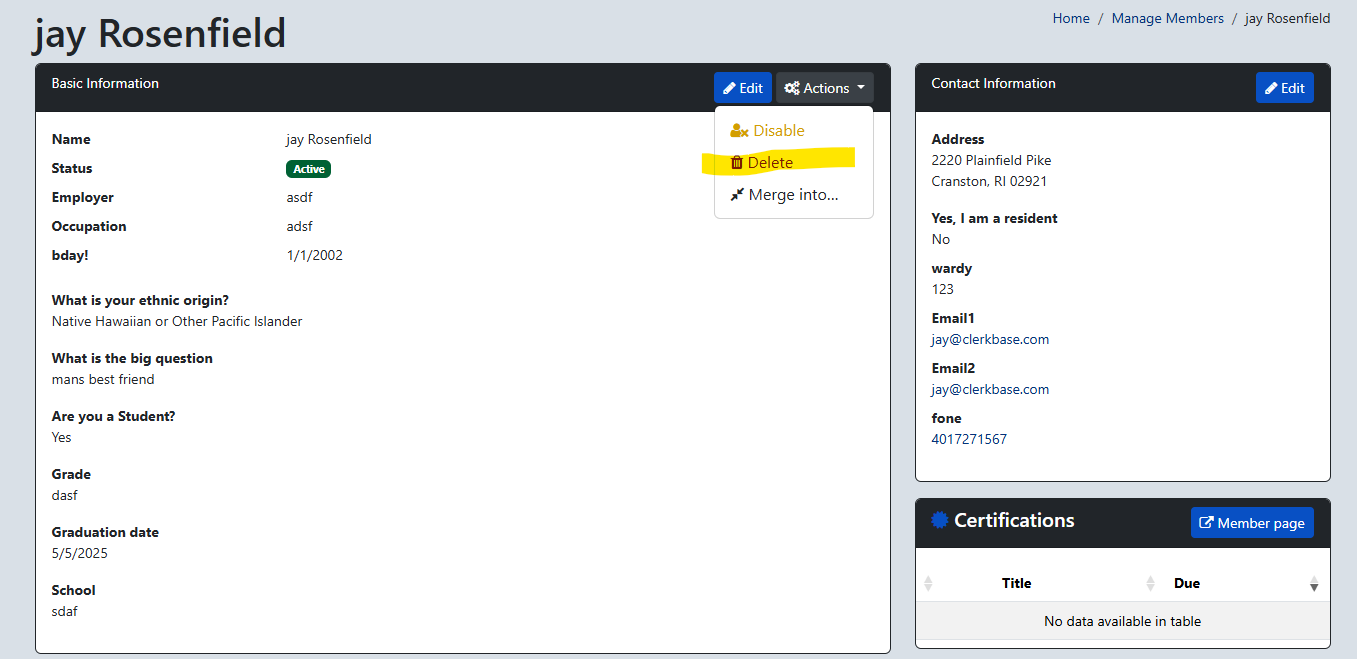Image resolution: width=1357 pixels, height=659 pixels.
Task: Click Occupation value adsf
Action: pyautogui.click(x=300, y=226)
